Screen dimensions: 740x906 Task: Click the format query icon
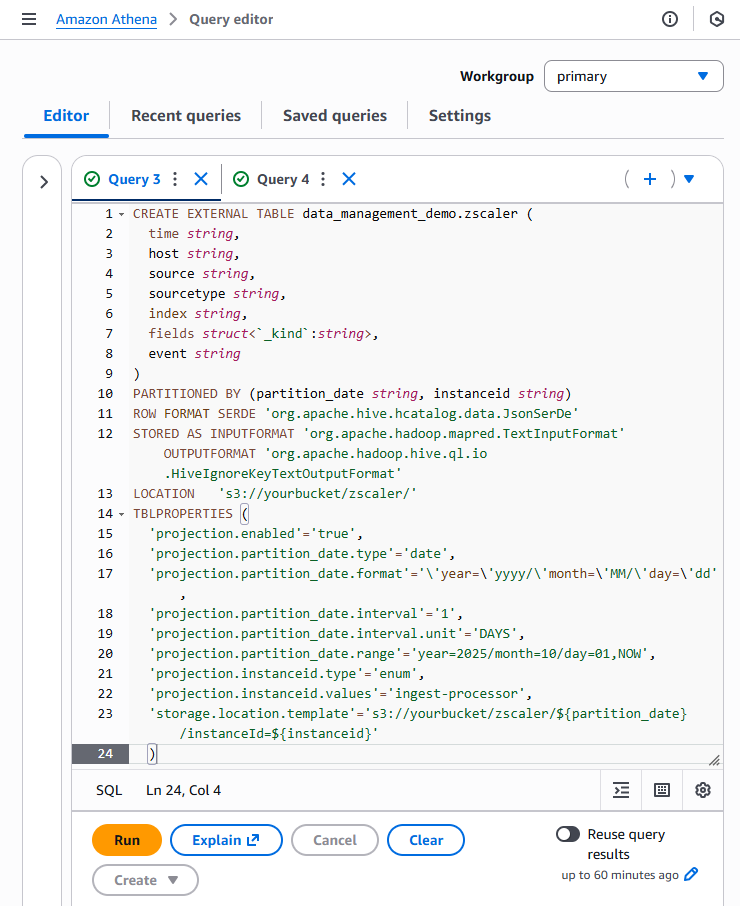[621, 790]
